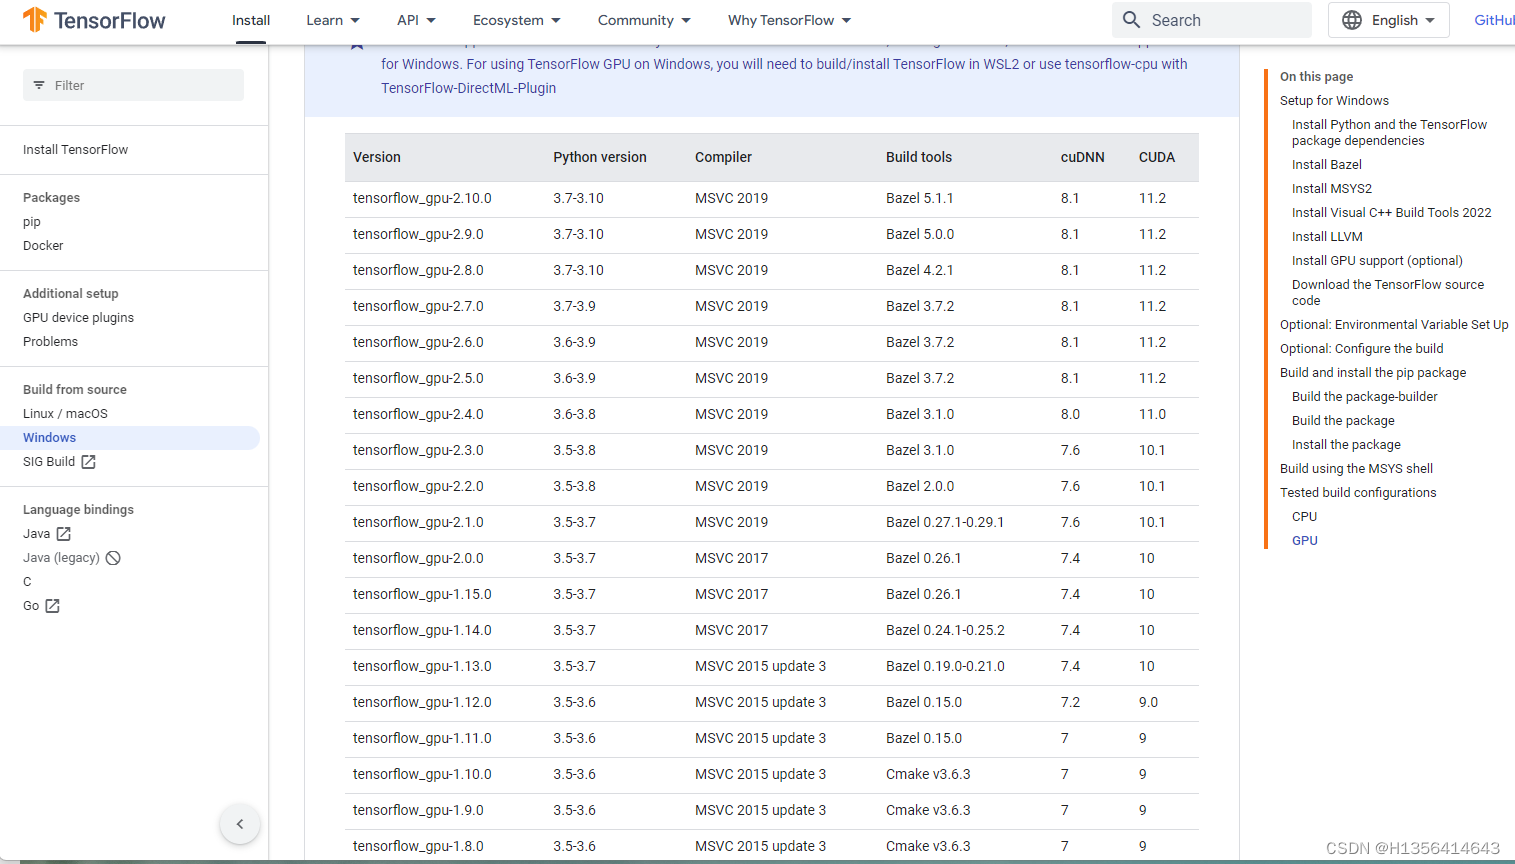Open Install TensorFlow in sidebar

[x=76, y=150]
